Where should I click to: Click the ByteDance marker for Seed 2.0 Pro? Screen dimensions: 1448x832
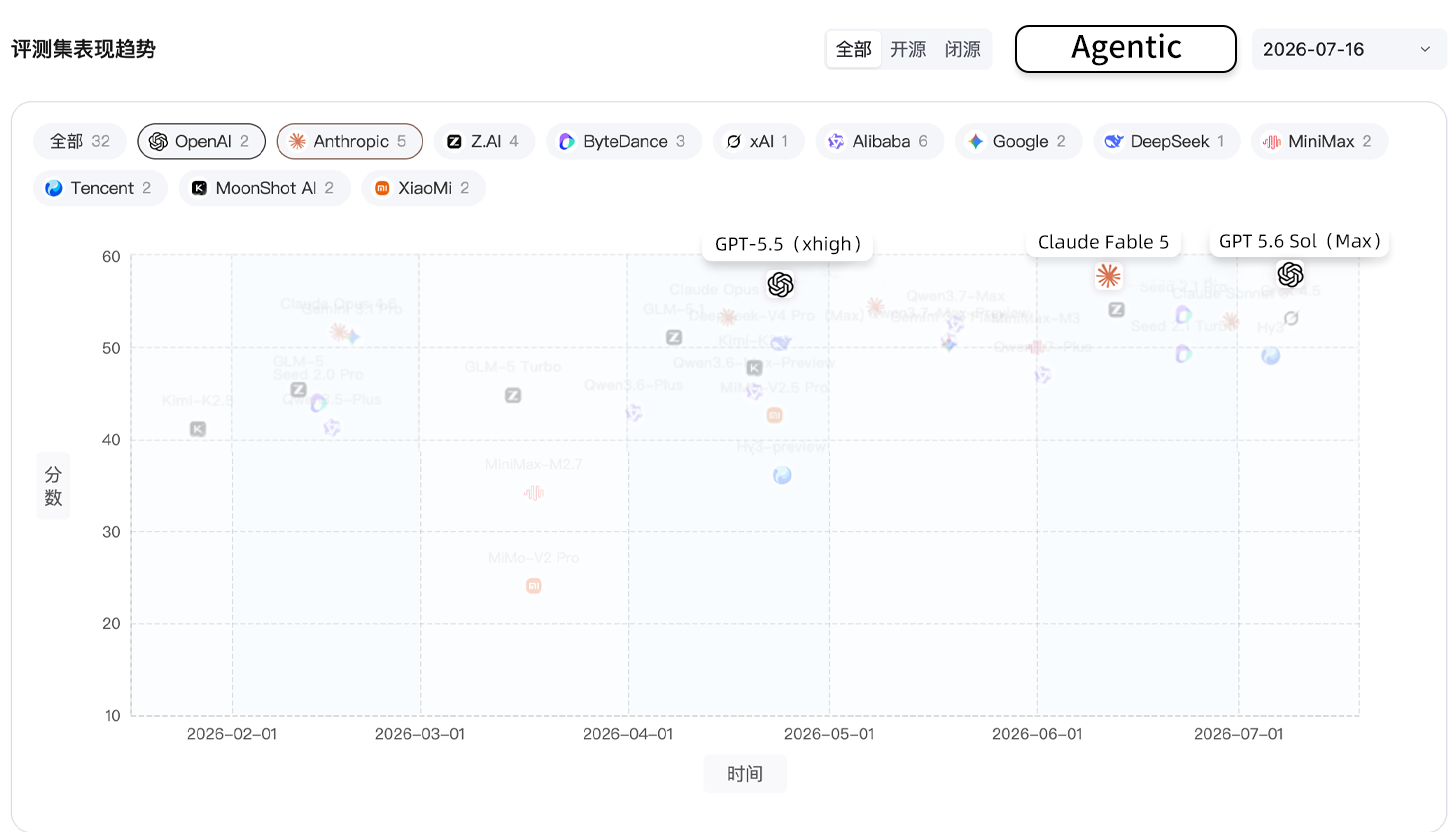[319, 403]
